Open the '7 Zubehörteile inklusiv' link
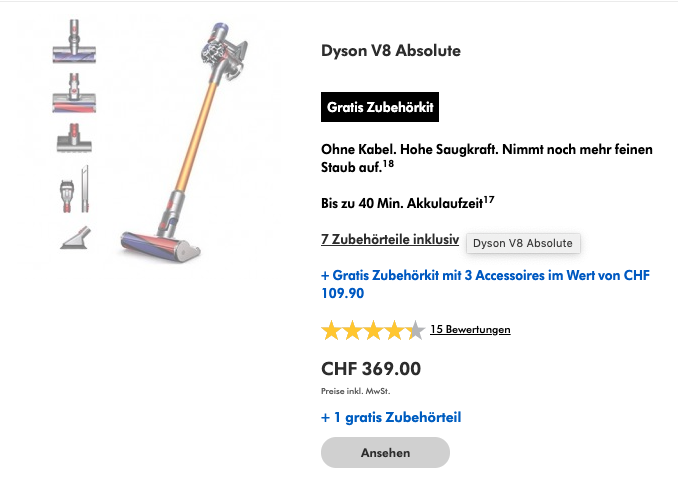This screenshot has height=490, width=678. [x=389, y=240]
